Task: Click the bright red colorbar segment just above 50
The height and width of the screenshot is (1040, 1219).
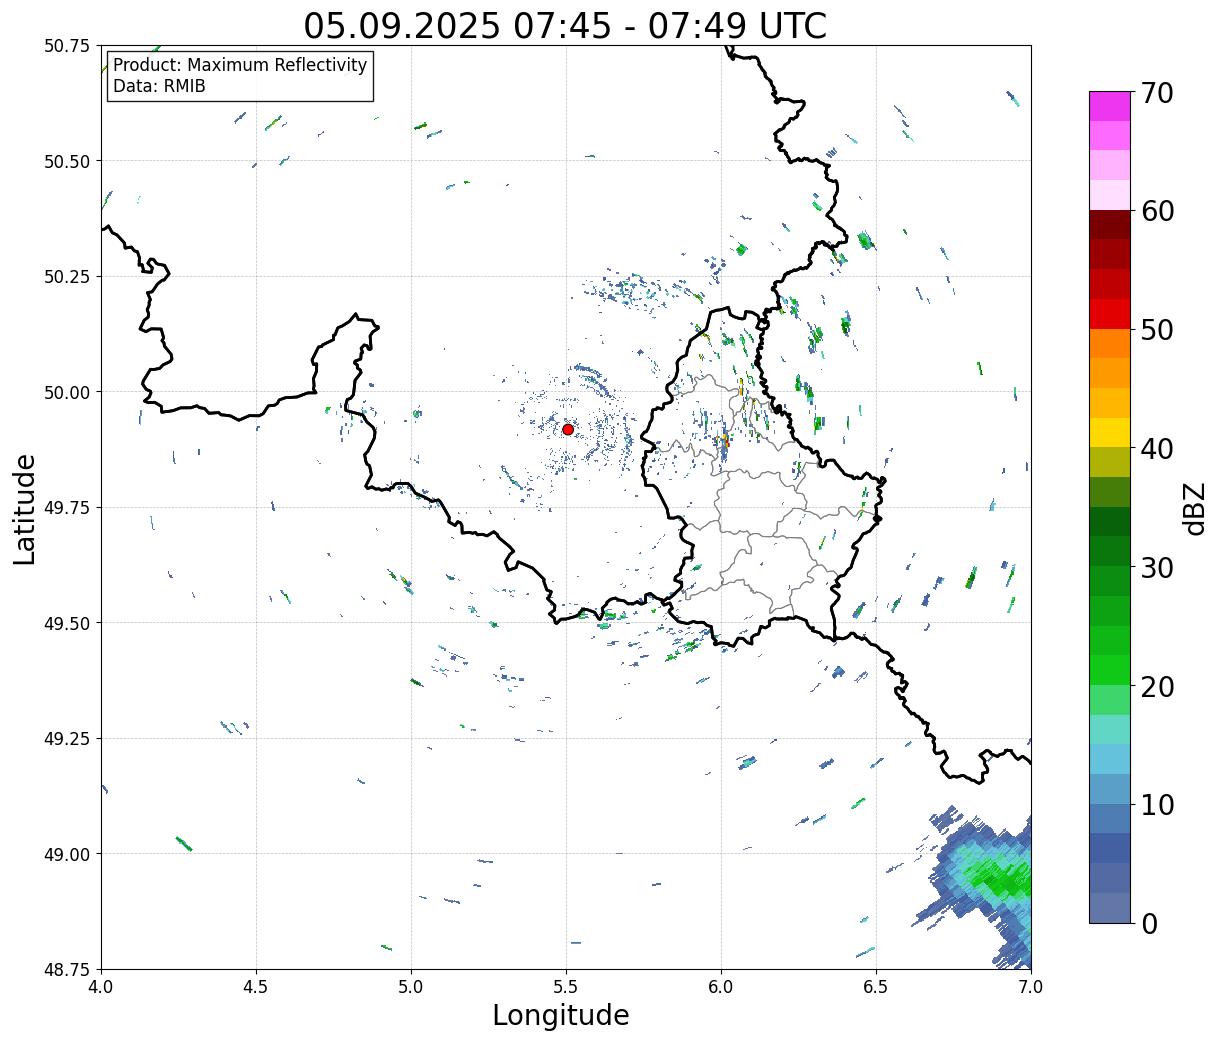Action: pos(1110,314)
